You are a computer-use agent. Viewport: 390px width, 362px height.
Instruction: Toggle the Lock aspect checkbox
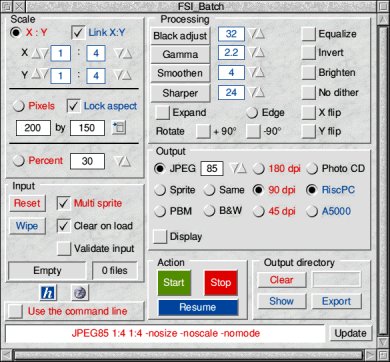pyautogui.click(x=74, y=106)
